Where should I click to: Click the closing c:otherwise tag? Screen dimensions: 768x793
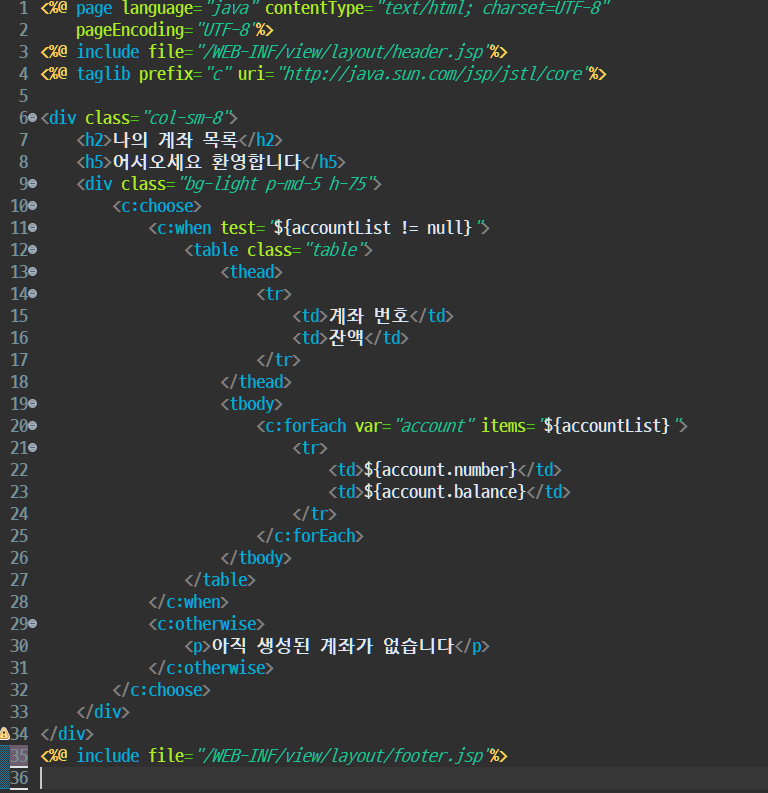tap(211, 668)
